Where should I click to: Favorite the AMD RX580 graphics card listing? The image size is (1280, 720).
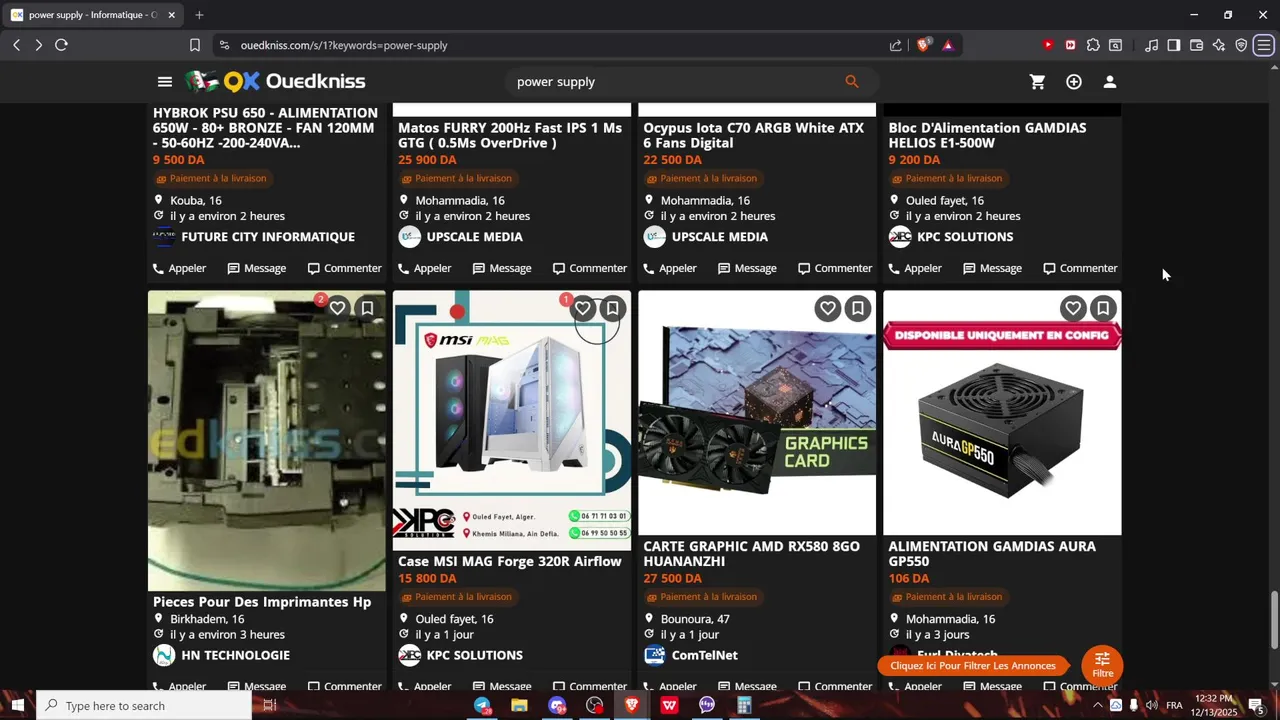(828, 308)
